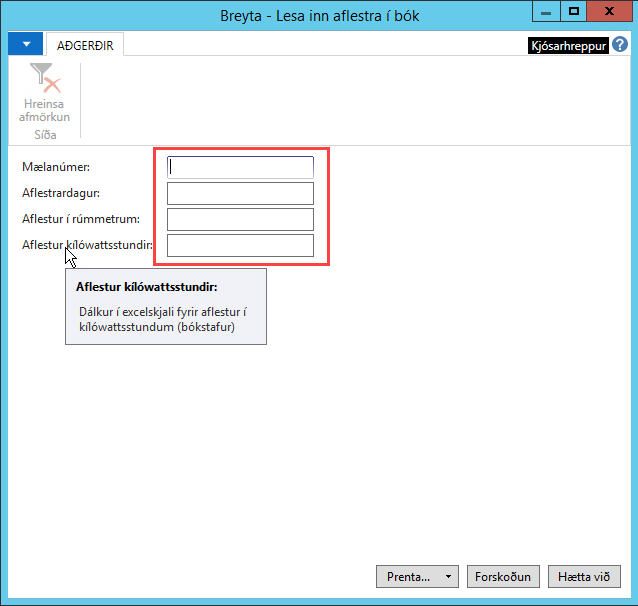This screenshot has height=606, width=638.
Task: Click the Mælanúmer label text
Action: 56,167
